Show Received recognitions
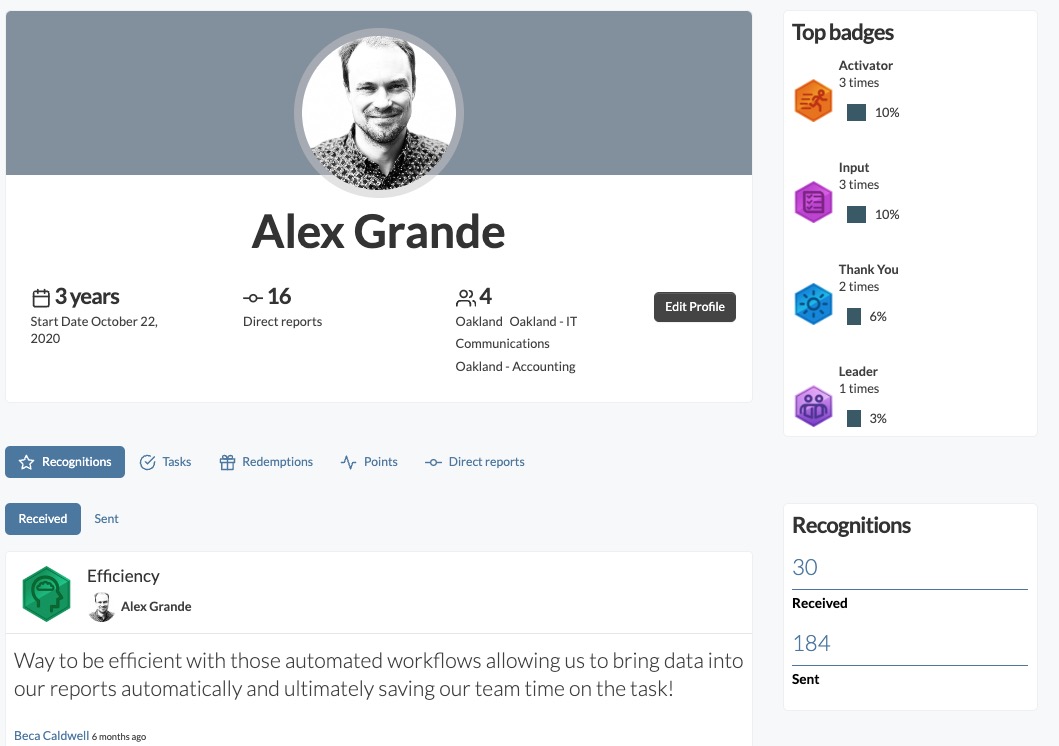The width and height of the screenshot is (1059, 746). (43, 519)
